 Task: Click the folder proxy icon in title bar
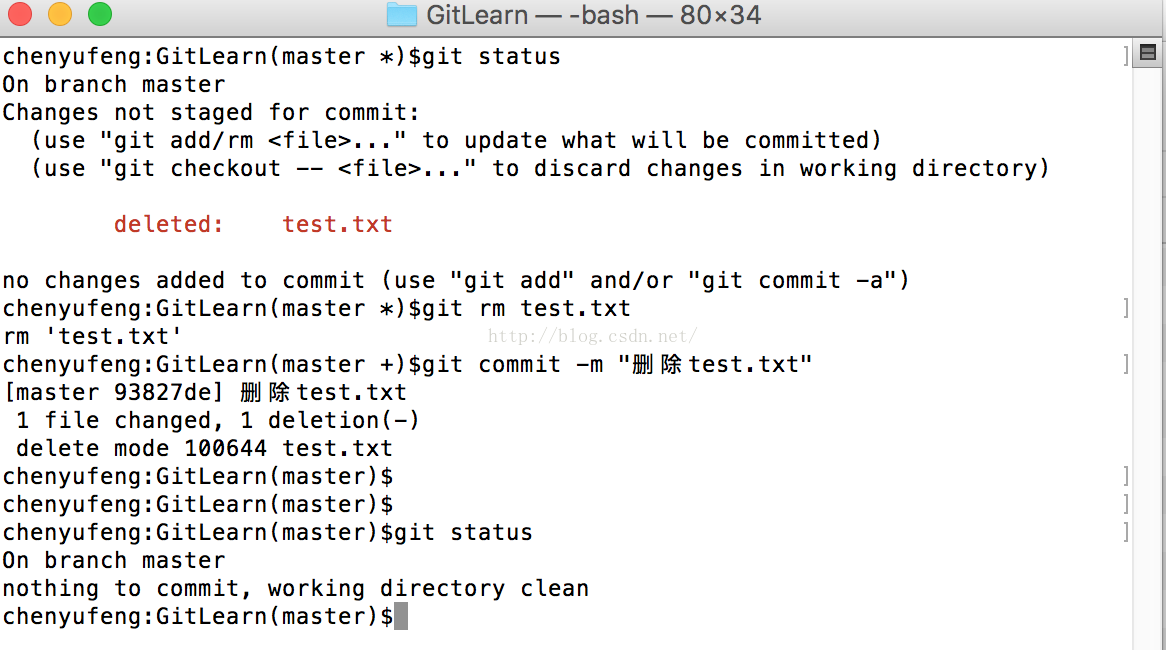pos(402,15)
